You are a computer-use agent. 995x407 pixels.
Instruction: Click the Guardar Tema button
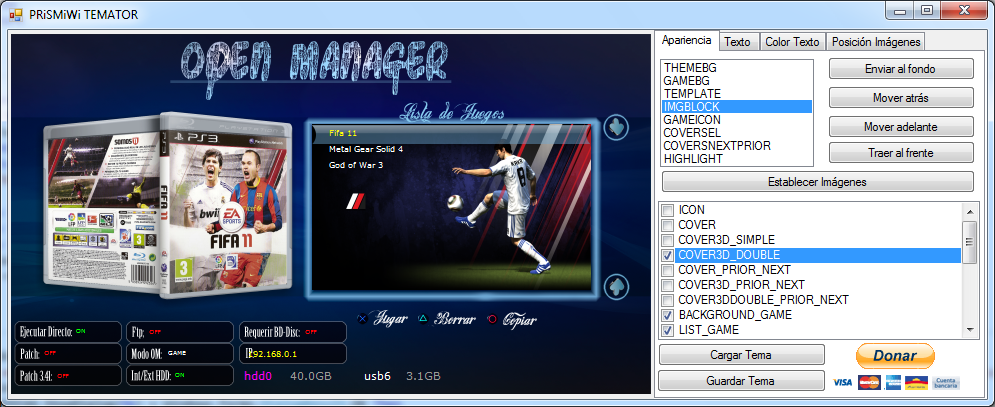742,381
